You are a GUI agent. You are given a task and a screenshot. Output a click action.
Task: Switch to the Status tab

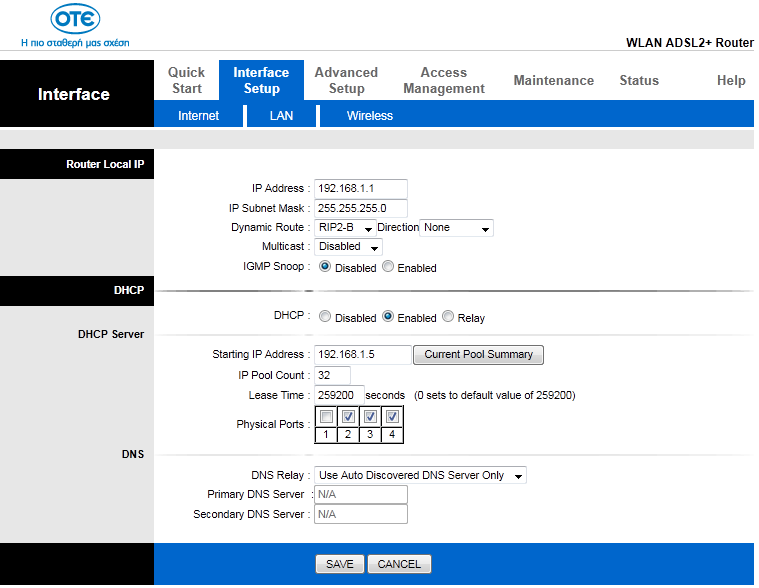click(639, 80)
